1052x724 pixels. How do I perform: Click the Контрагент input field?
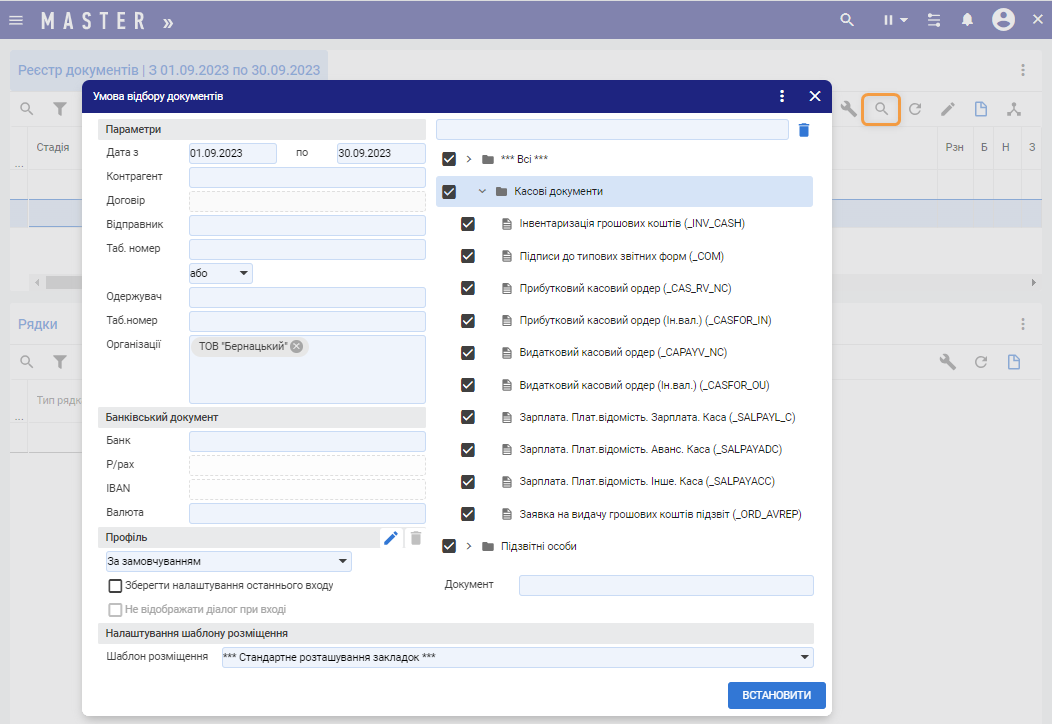[307, 177]
